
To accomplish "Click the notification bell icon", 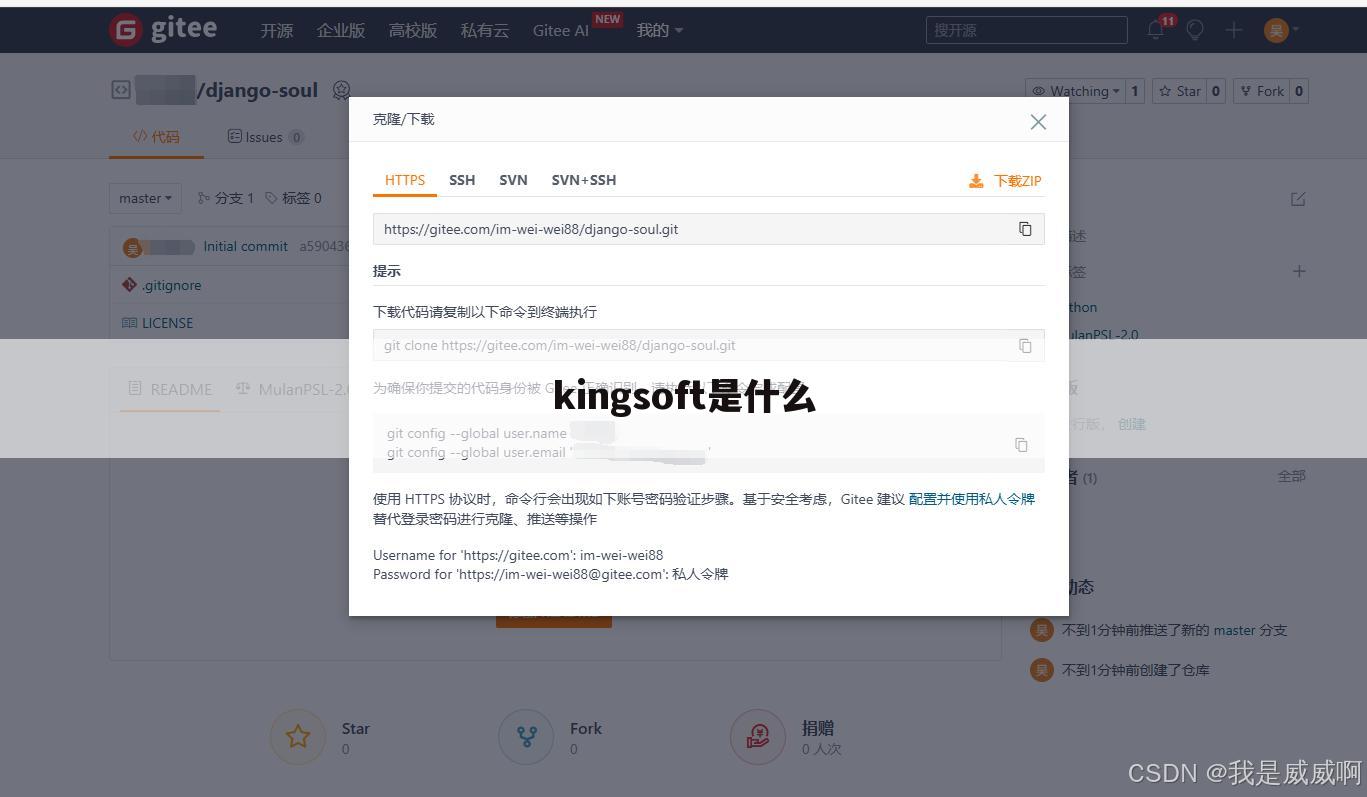I will point(1155,30).
